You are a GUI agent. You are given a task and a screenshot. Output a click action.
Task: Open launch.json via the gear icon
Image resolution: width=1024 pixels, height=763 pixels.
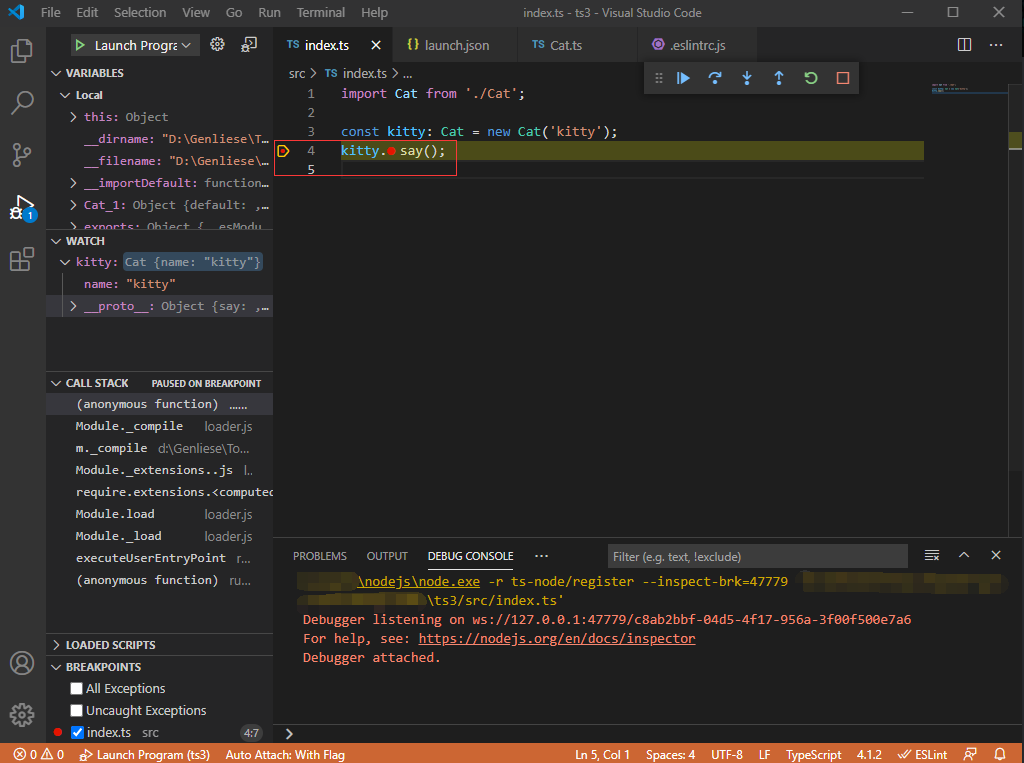point(217,45)
